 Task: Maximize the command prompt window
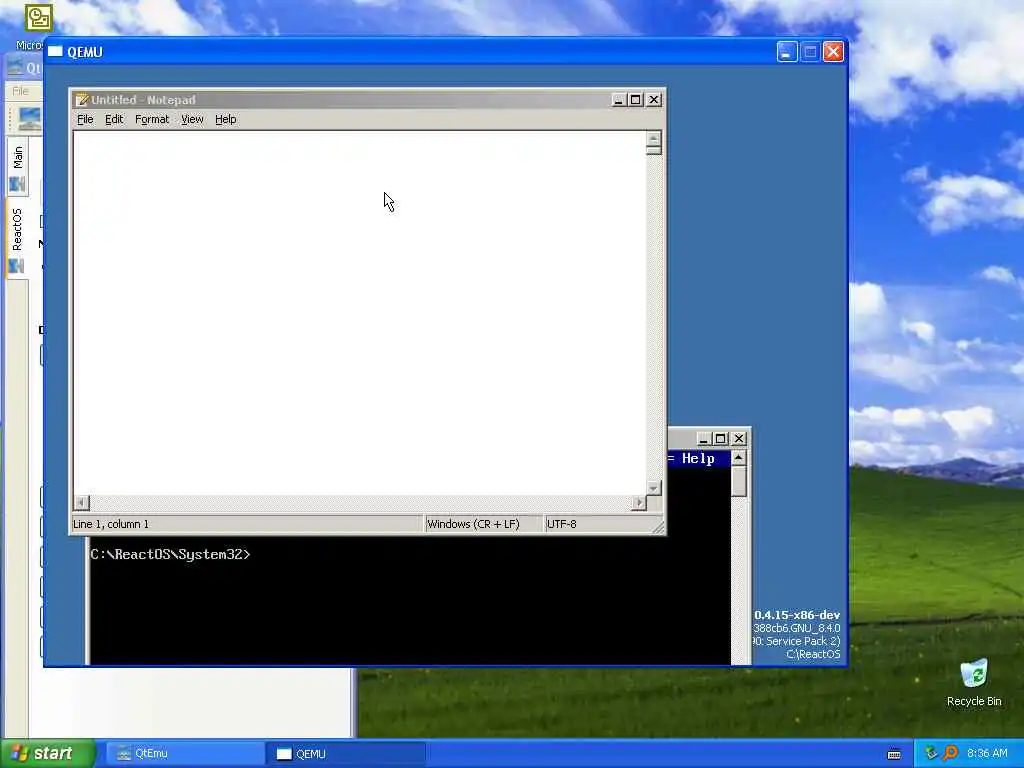[x=720, y=439]
